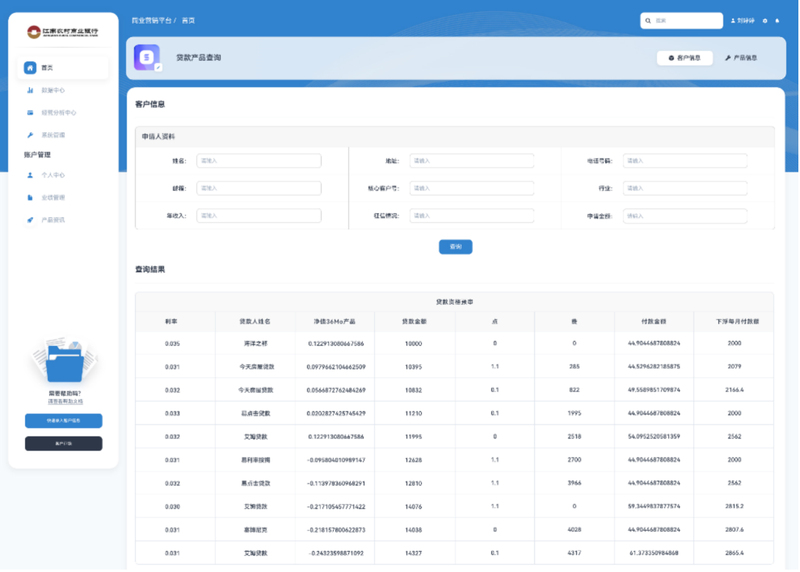Click the document icon in sidebar

(x=30, y=198)
